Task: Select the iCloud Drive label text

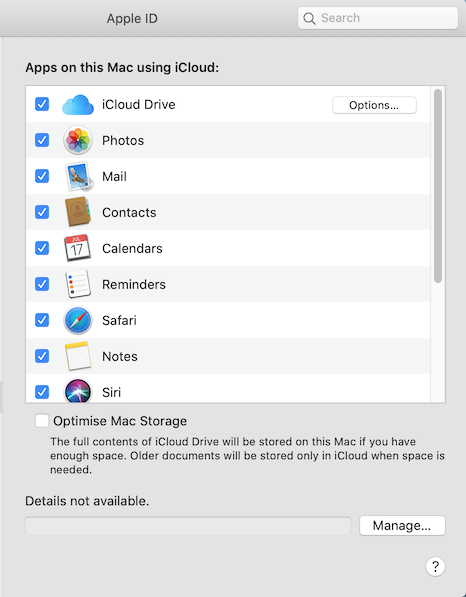Action: pos(139,104)
